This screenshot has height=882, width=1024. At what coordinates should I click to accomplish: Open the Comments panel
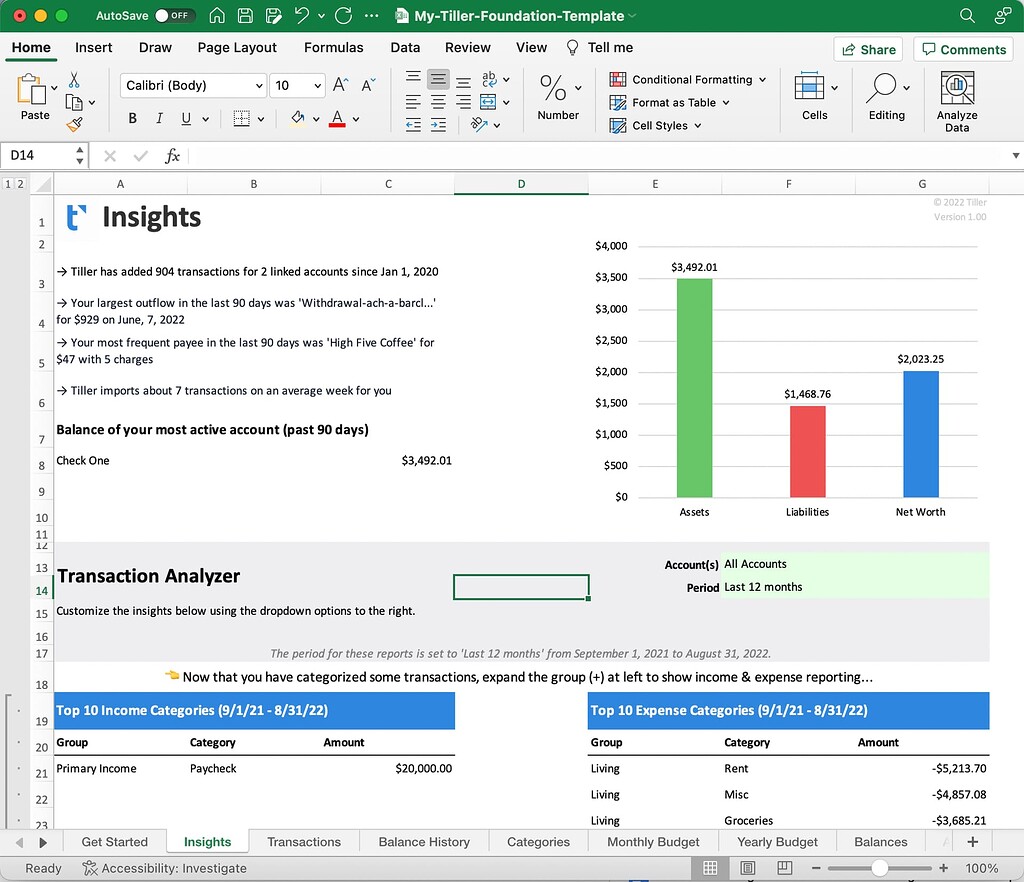pyautogui.click(x=962, y=48)
